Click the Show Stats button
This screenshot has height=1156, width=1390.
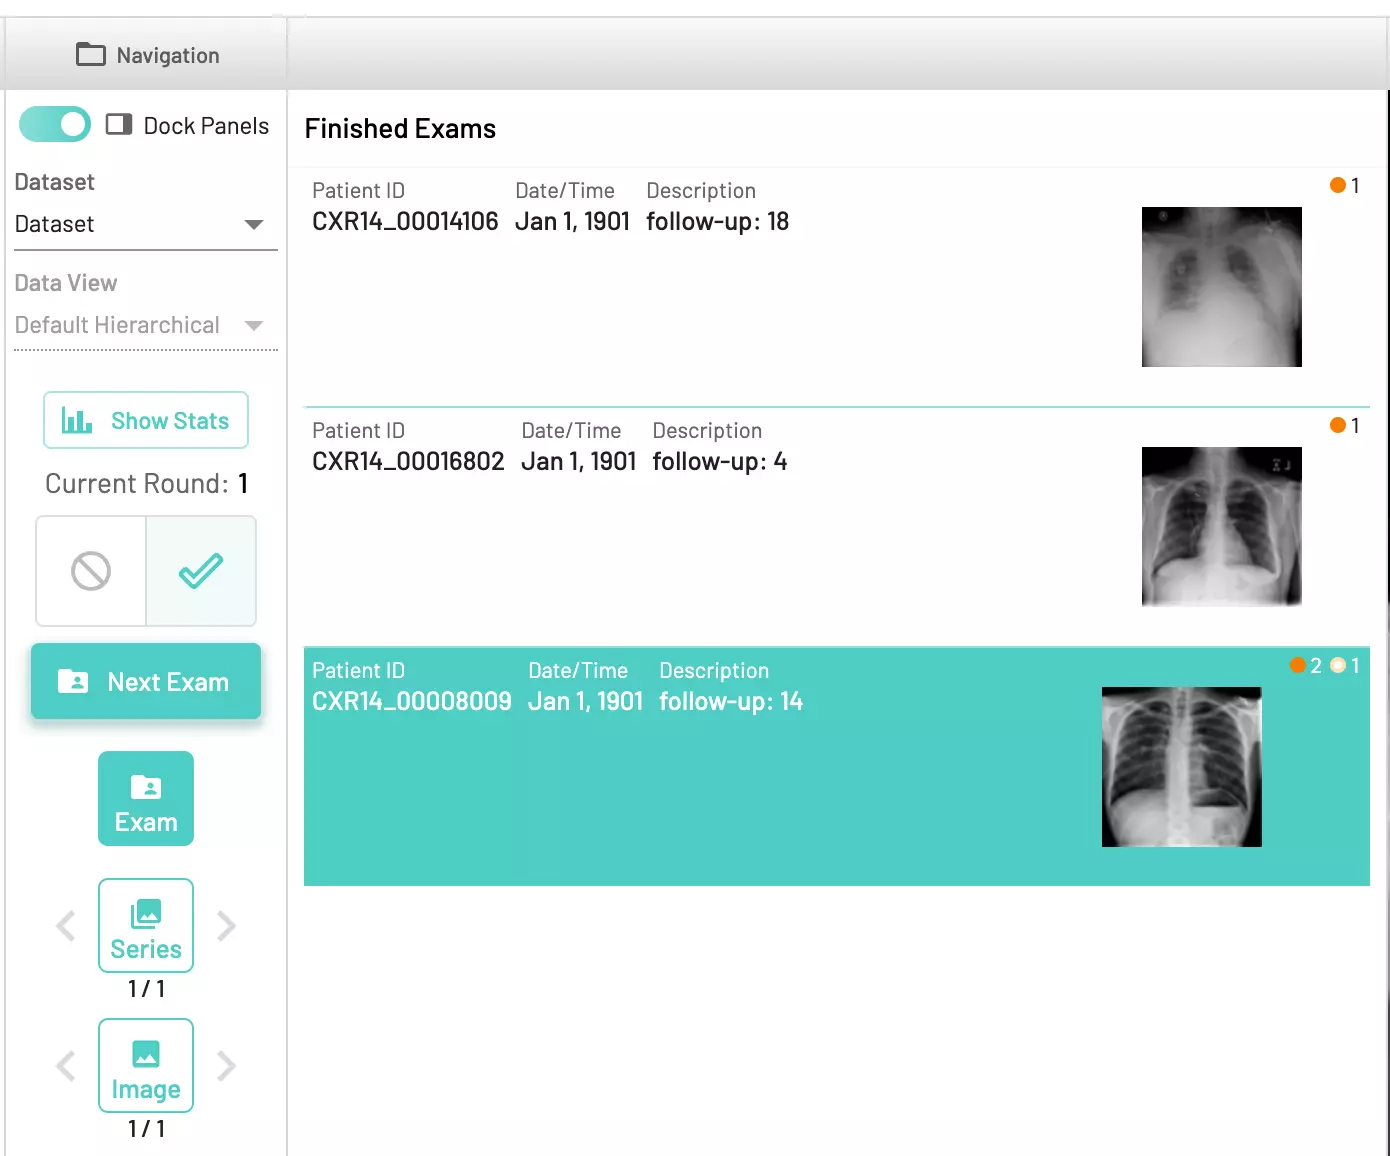tap(146, 421)
